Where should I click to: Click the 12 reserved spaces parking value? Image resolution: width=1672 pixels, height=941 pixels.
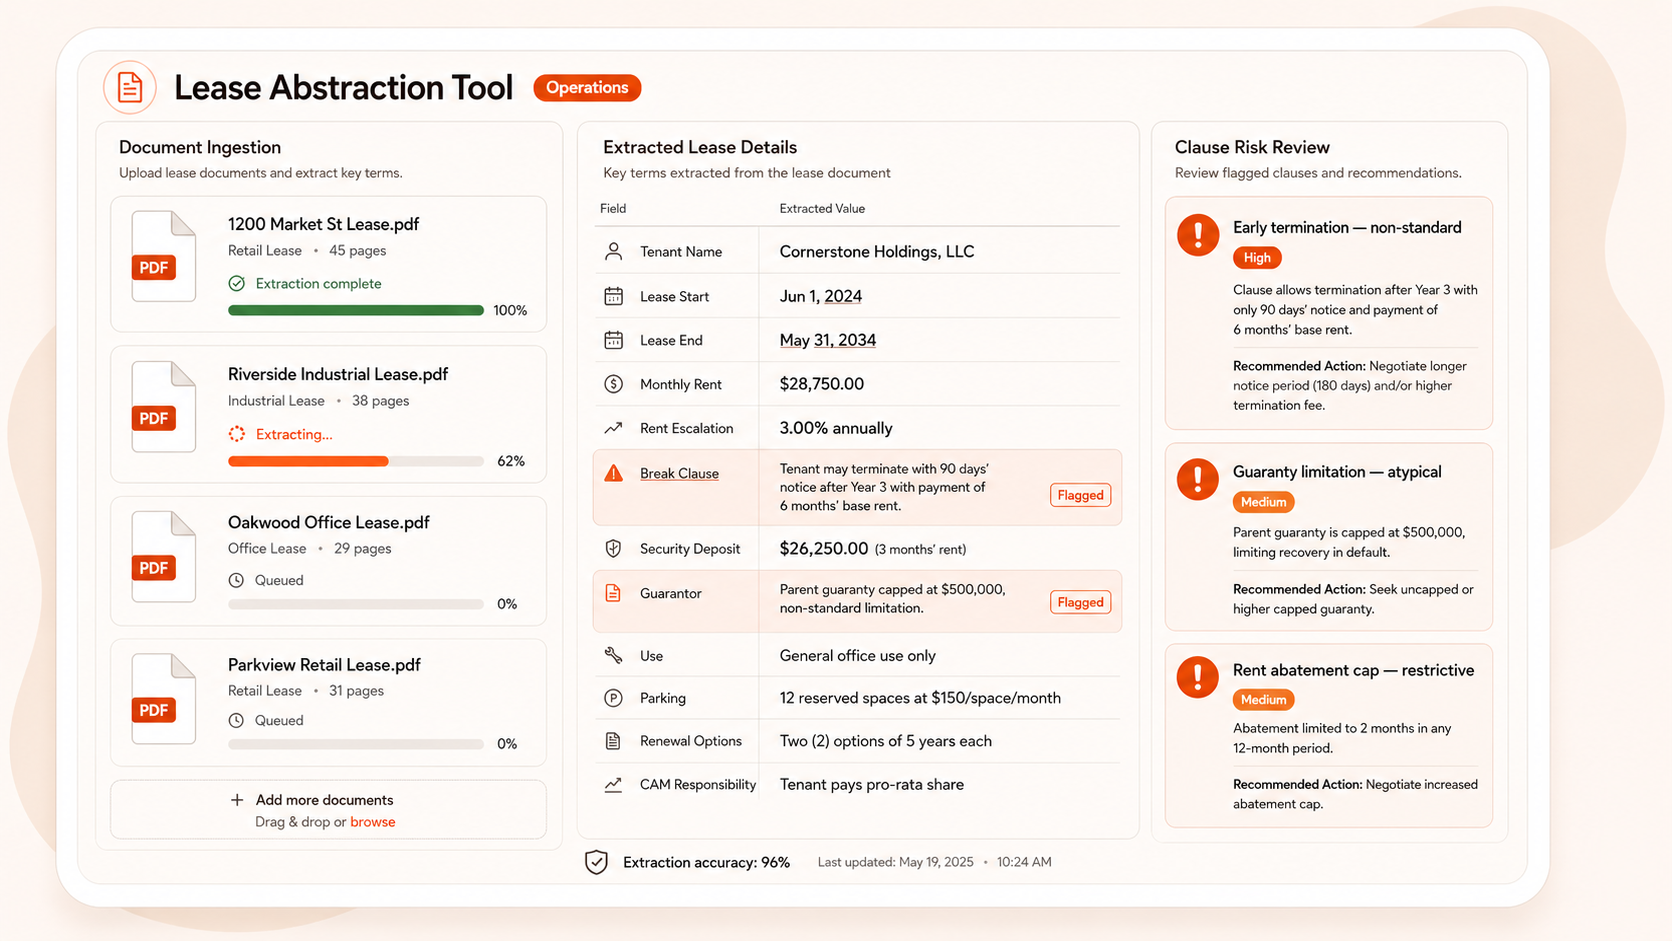click(x=920, y=698)
